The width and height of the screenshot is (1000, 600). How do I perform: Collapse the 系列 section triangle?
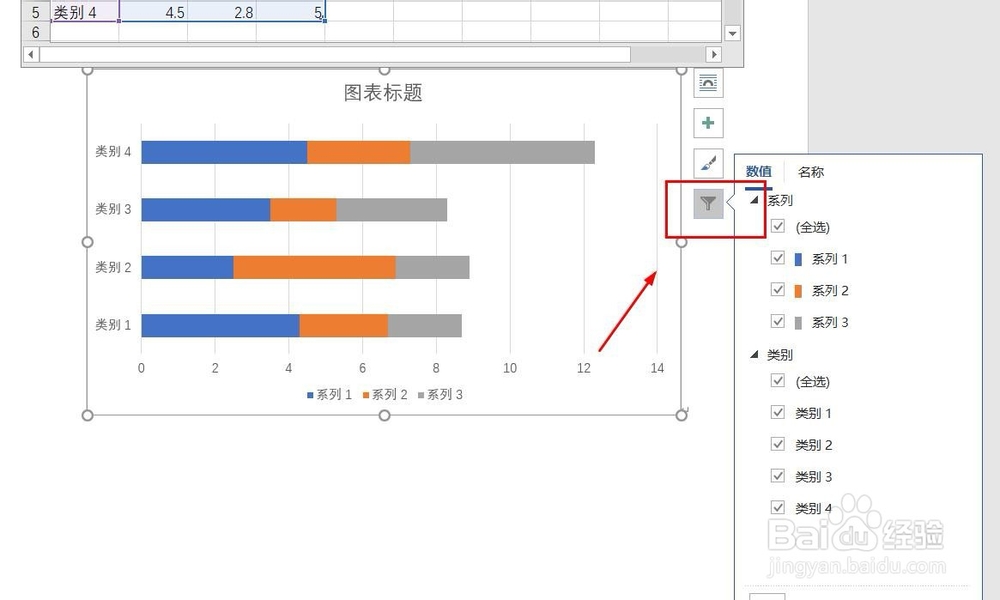pyautogui.click(x=757, y=199)
